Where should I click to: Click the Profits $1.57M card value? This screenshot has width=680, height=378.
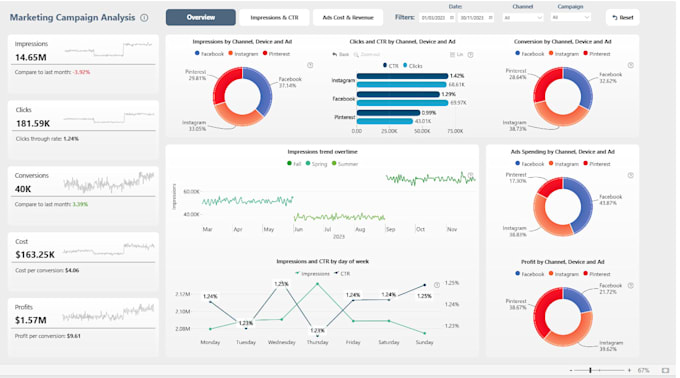(x=30, y=320)
